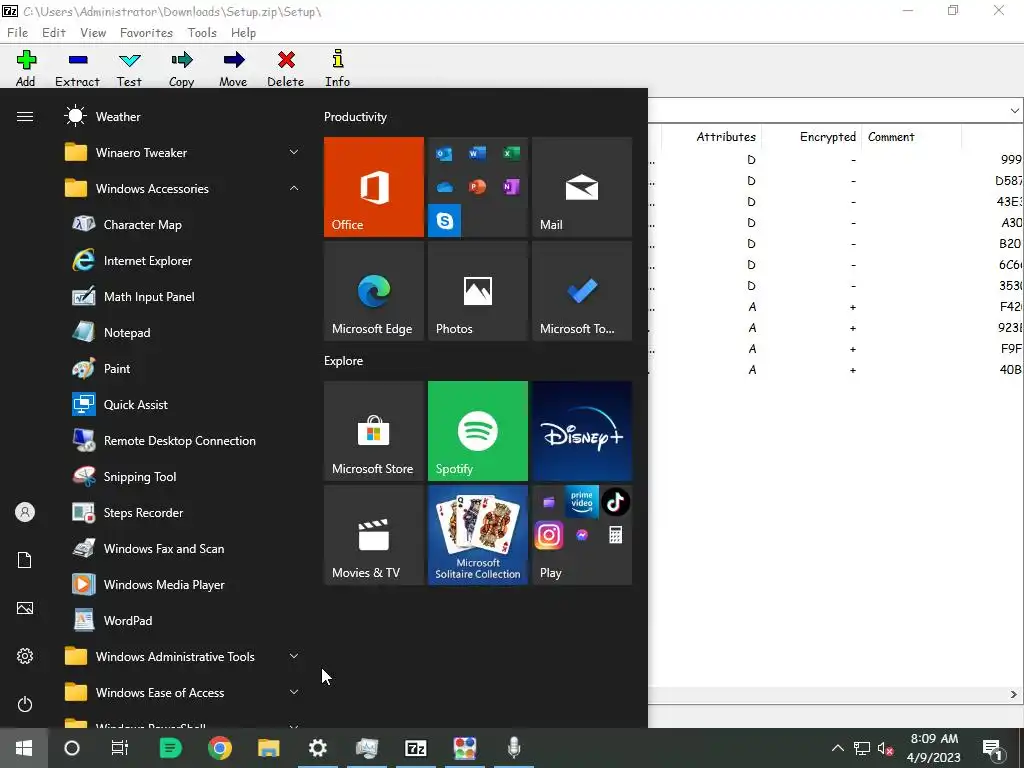Open Google Chrome from the taskbar
Screen dimensions: 1024x768
(x=220, y=748)
